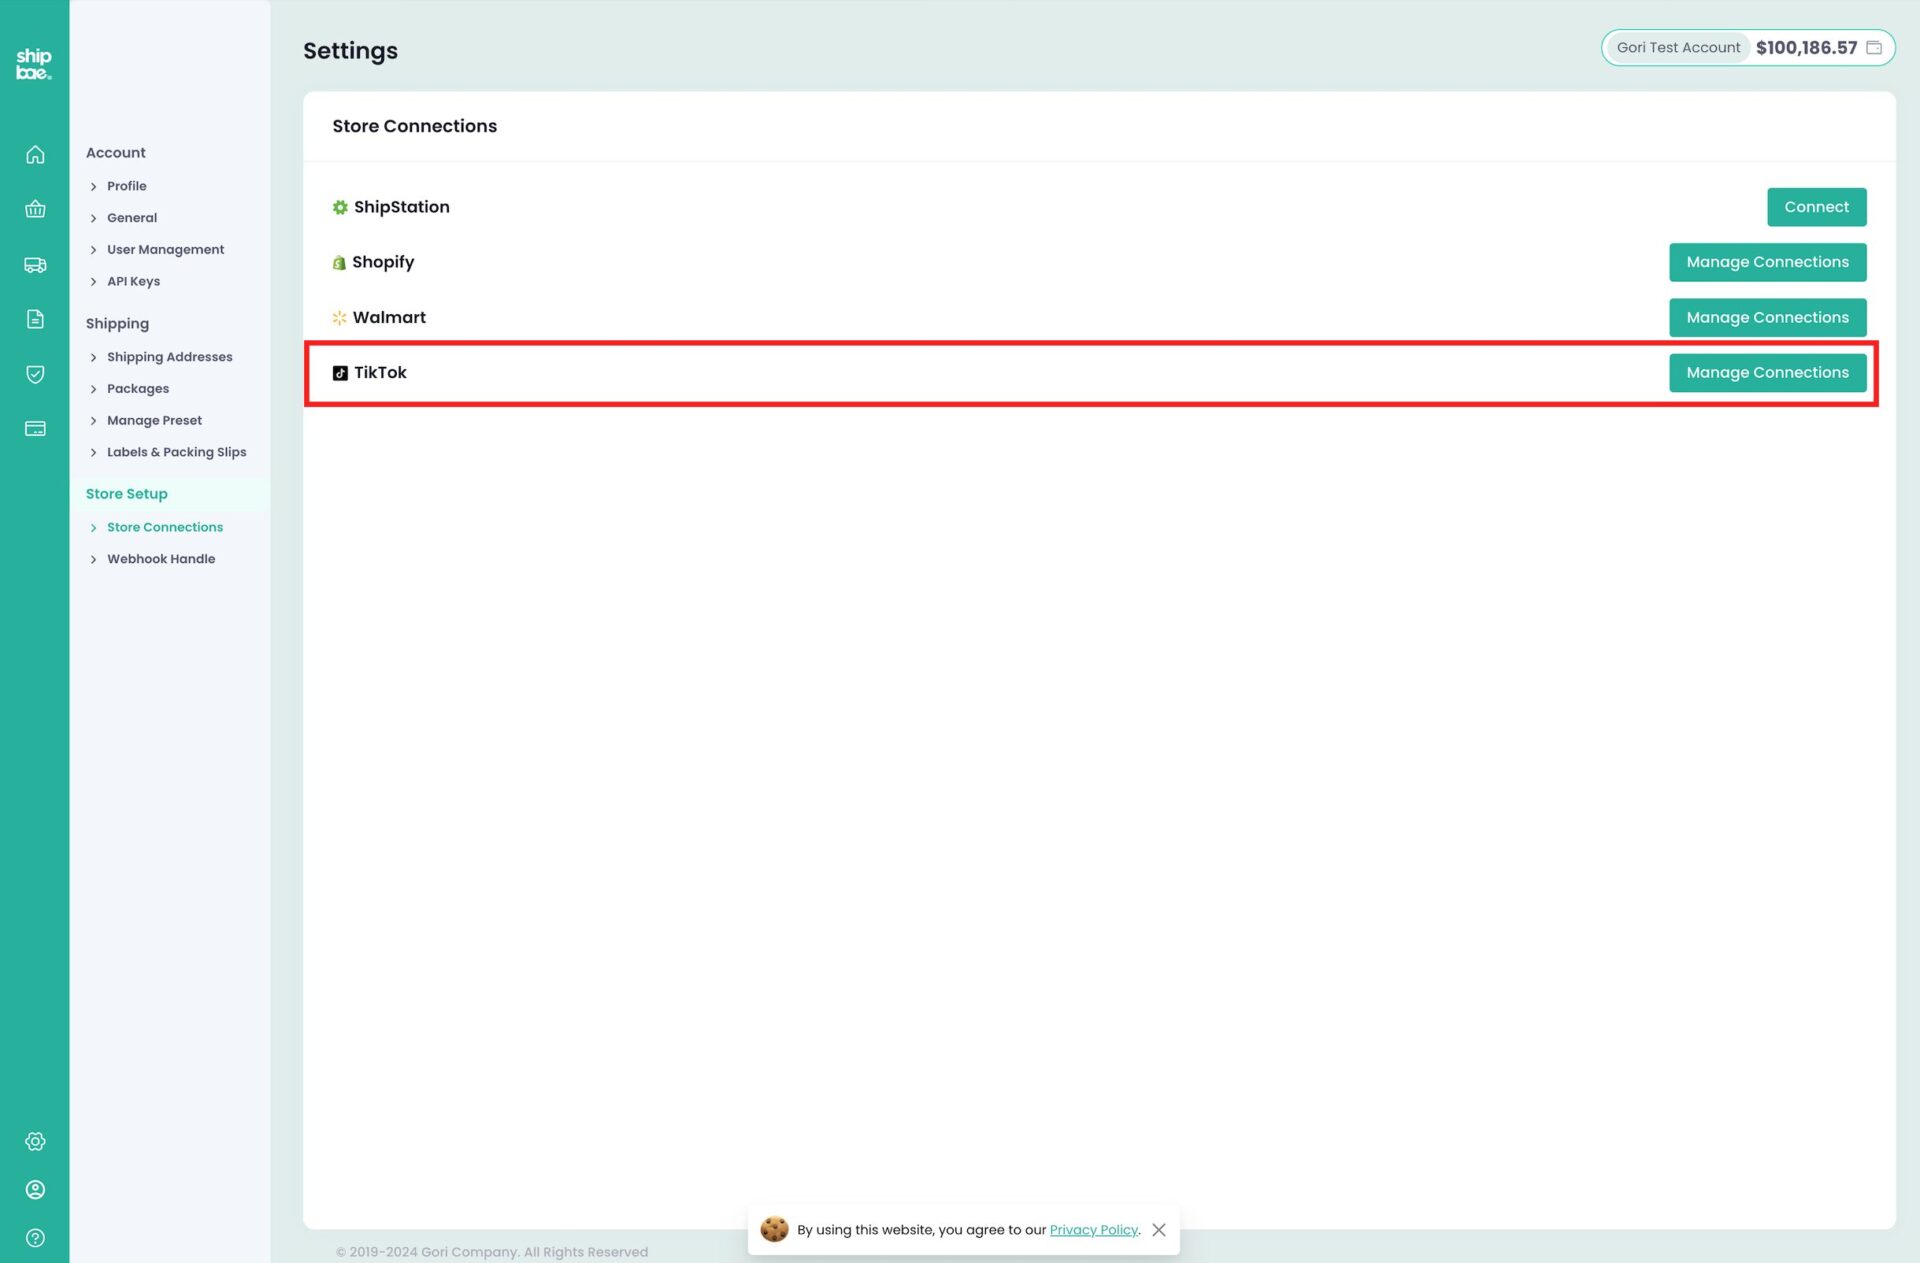Click the wallet icon beside balance
Viewport: 1920px width, 1263px height.
tap(1874, 48)
